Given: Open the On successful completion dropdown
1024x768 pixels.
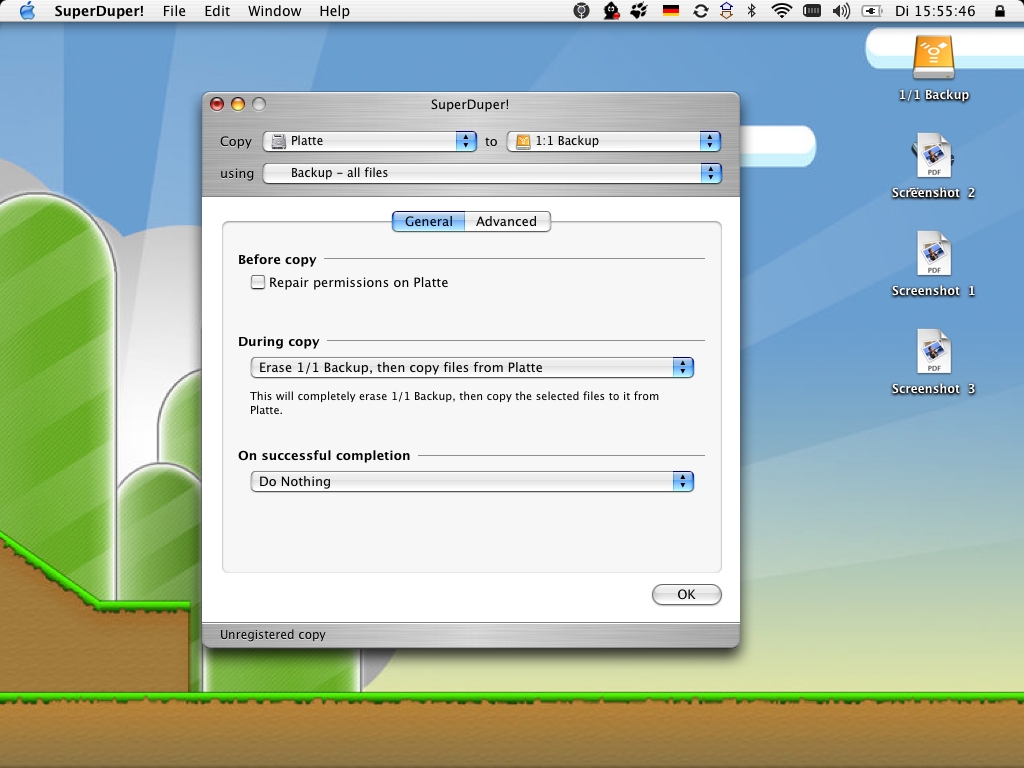Looking at the screenshot, I should pyautogui.click(x=472, y=482).
